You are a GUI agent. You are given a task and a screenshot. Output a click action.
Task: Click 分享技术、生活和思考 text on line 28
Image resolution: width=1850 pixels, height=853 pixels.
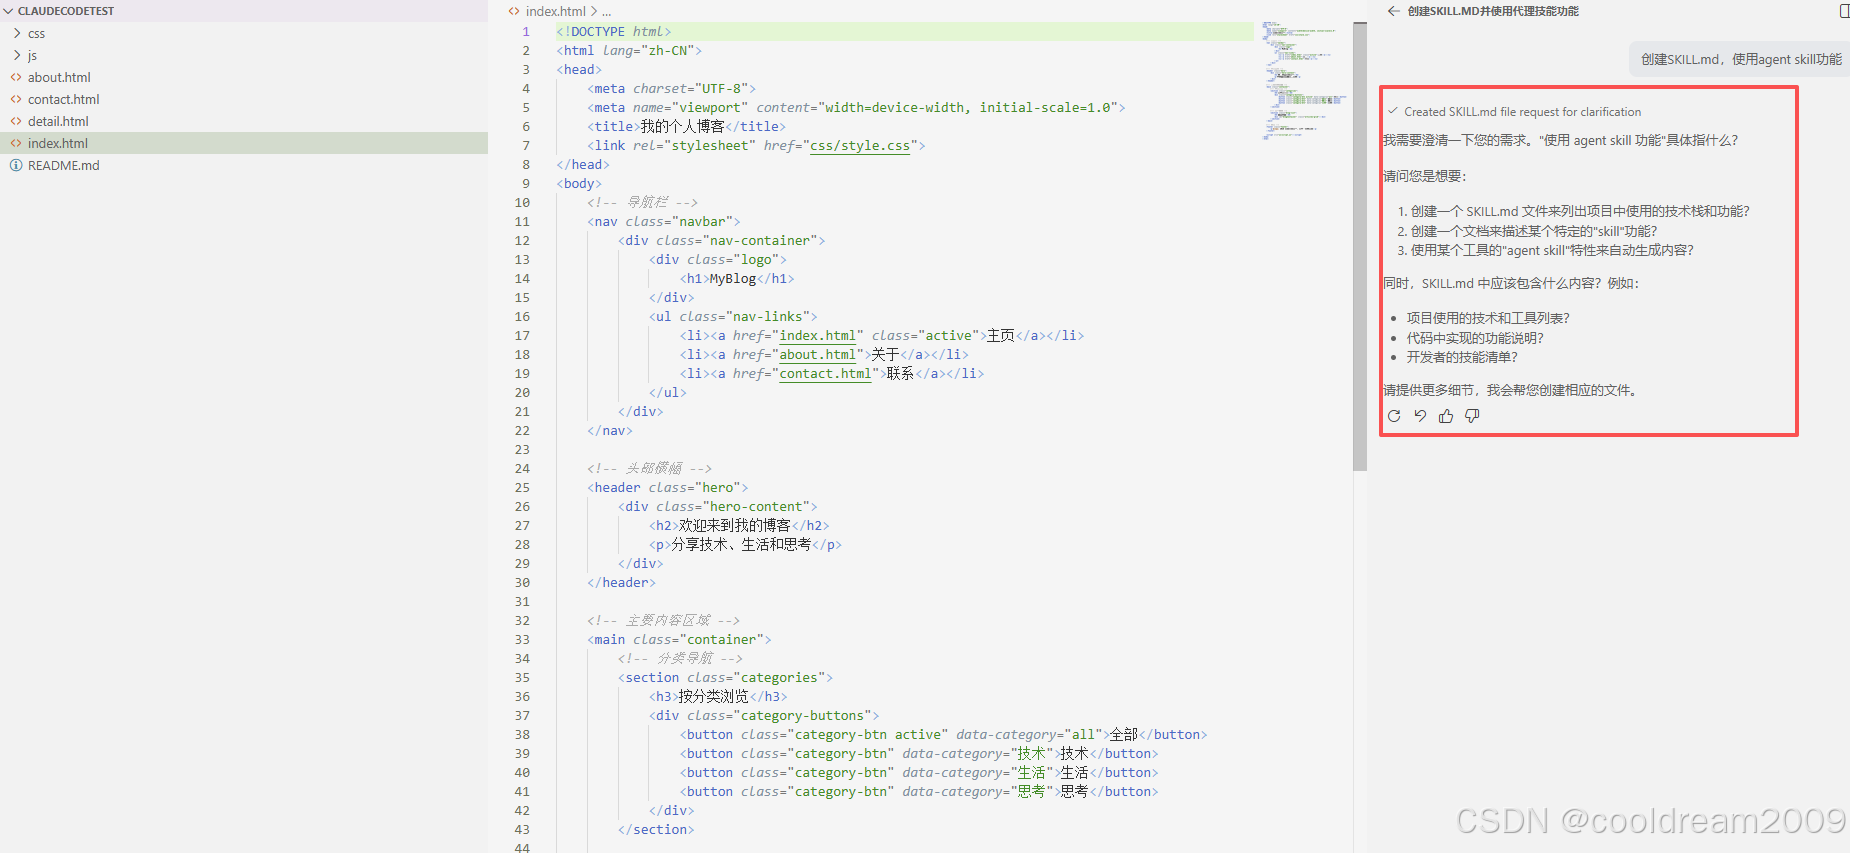[741, 545]
